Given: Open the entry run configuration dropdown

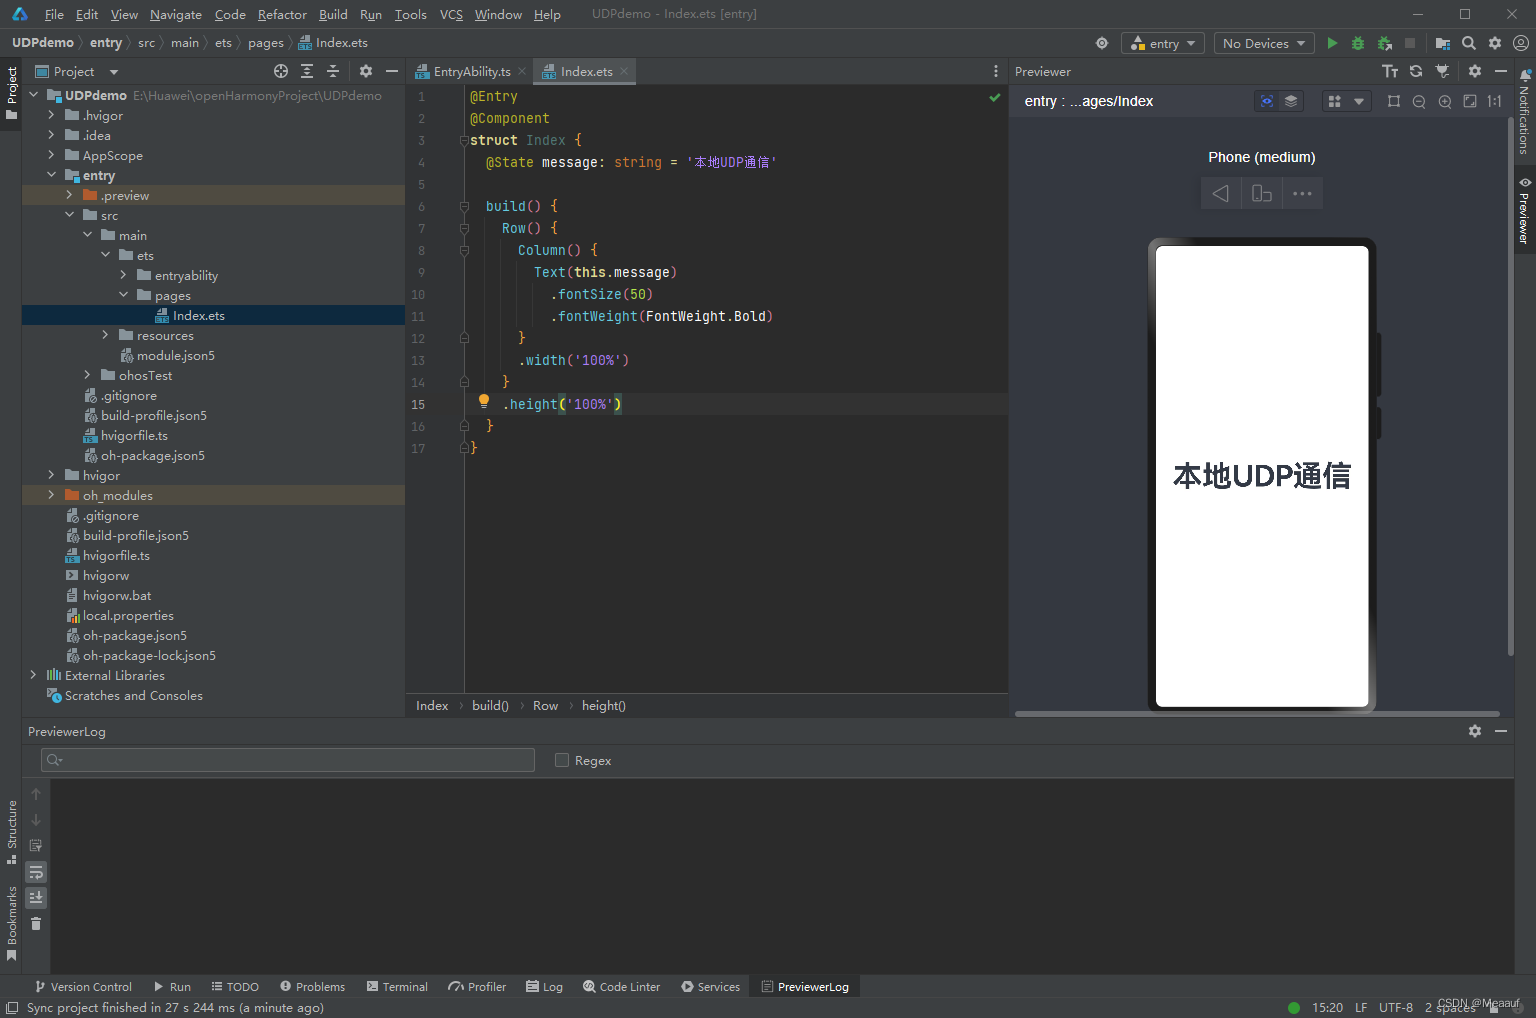Looking at the screenshot, I should pyautogui.click(x=1163, y=43).
